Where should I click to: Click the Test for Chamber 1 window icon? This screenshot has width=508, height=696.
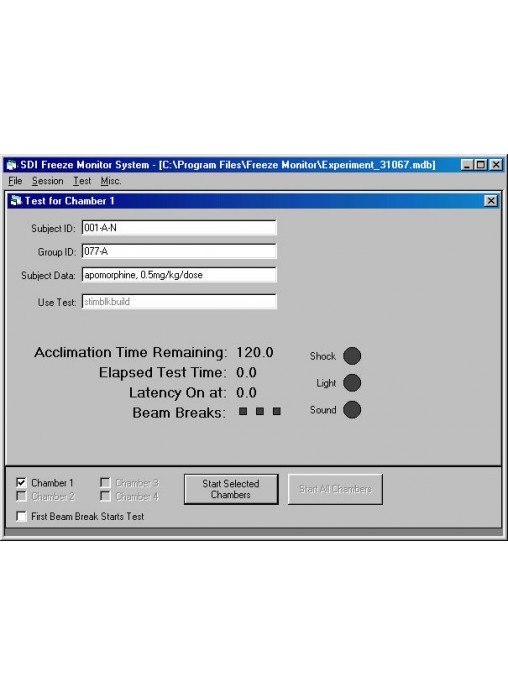[16, 201]
